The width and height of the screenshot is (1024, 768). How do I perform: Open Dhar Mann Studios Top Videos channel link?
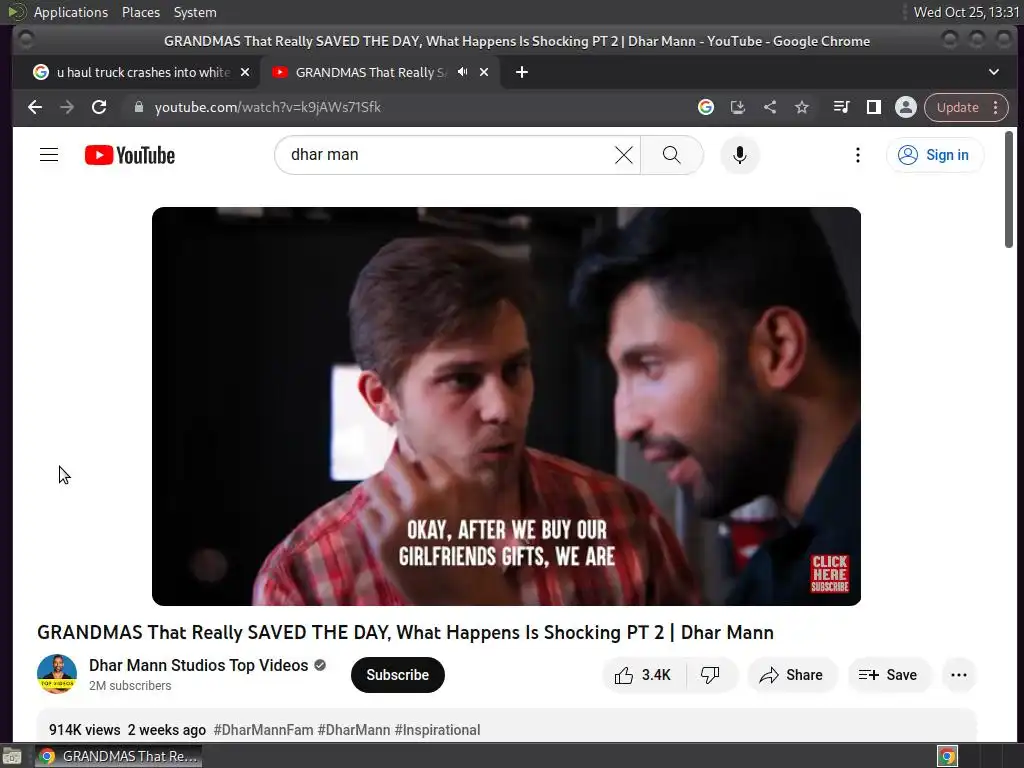click(x=199, y=665)
